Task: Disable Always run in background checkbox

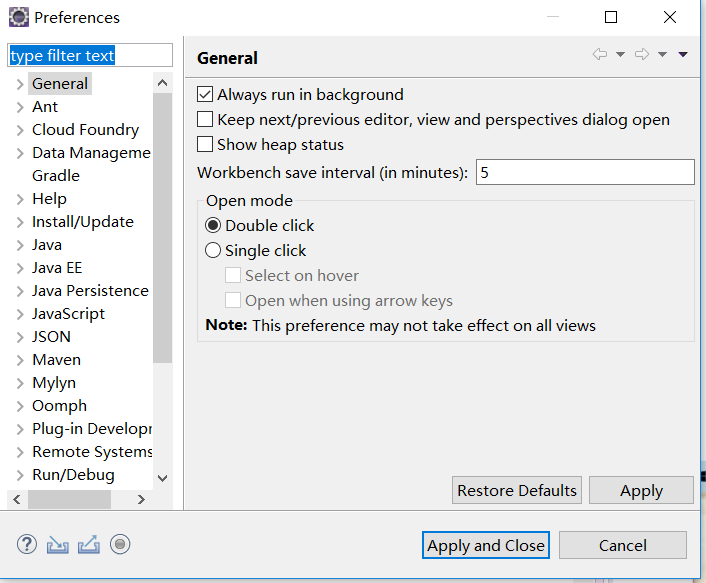Action: point(206,95)
